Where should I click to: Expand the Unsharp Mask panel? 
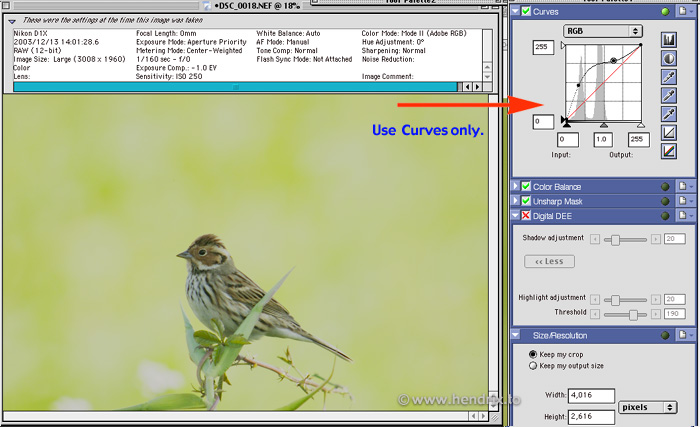(516, 201)
